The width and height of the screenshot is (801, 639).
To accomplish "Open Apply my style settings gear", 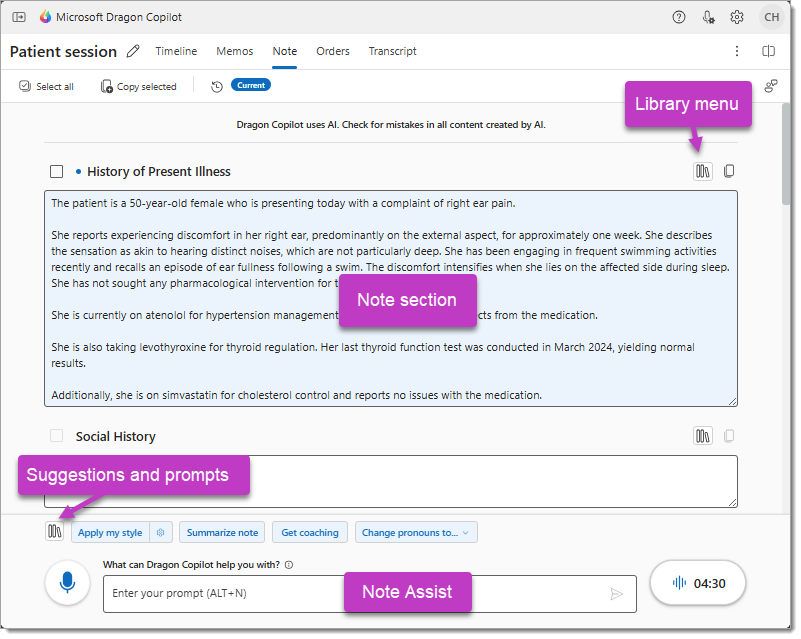I will (160, 533).
